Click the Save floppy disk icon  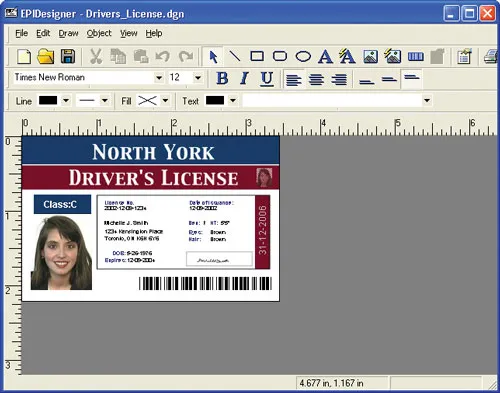click(68, 56)
